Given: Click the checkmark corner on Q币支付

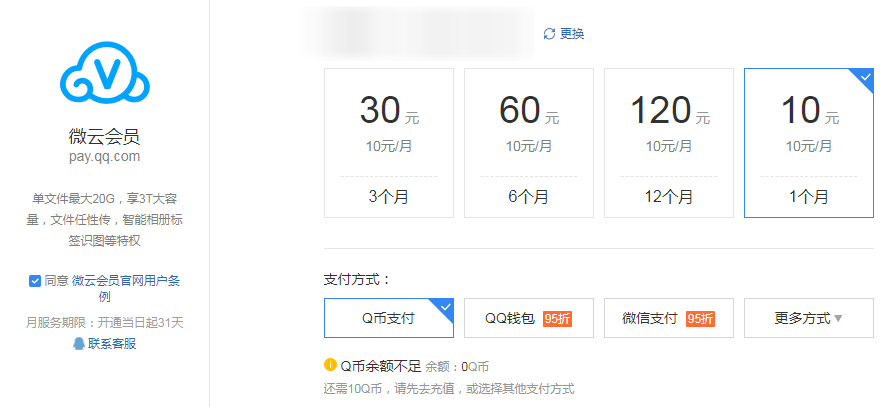Looking at the screenshot, I should point(447,305).
